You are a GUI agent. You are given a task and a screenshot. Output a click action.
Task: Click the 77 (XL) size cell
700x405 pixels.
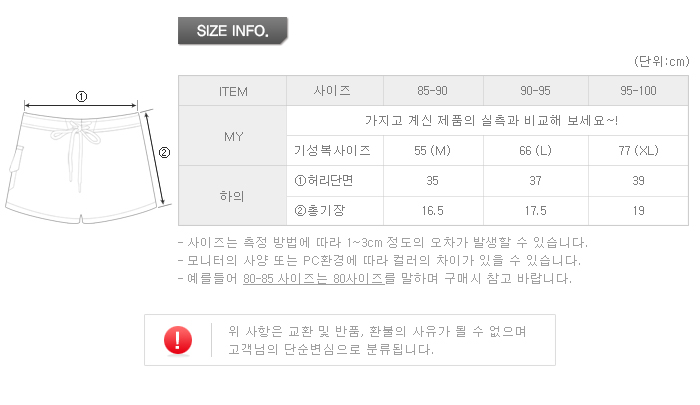[x=638, y=151]
